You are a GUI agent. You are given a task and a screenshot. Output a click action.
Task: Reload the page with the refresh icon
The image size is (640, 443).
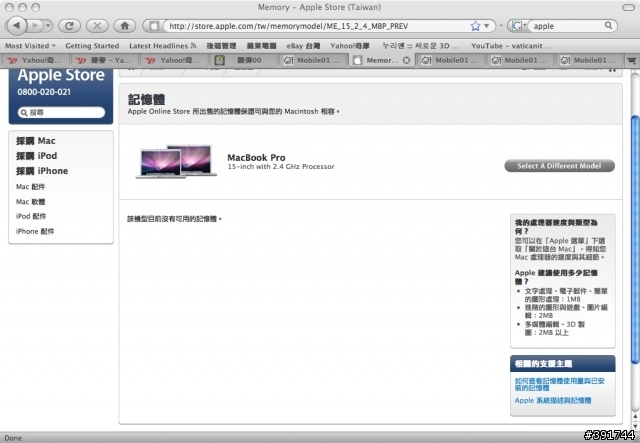point(69,26)
